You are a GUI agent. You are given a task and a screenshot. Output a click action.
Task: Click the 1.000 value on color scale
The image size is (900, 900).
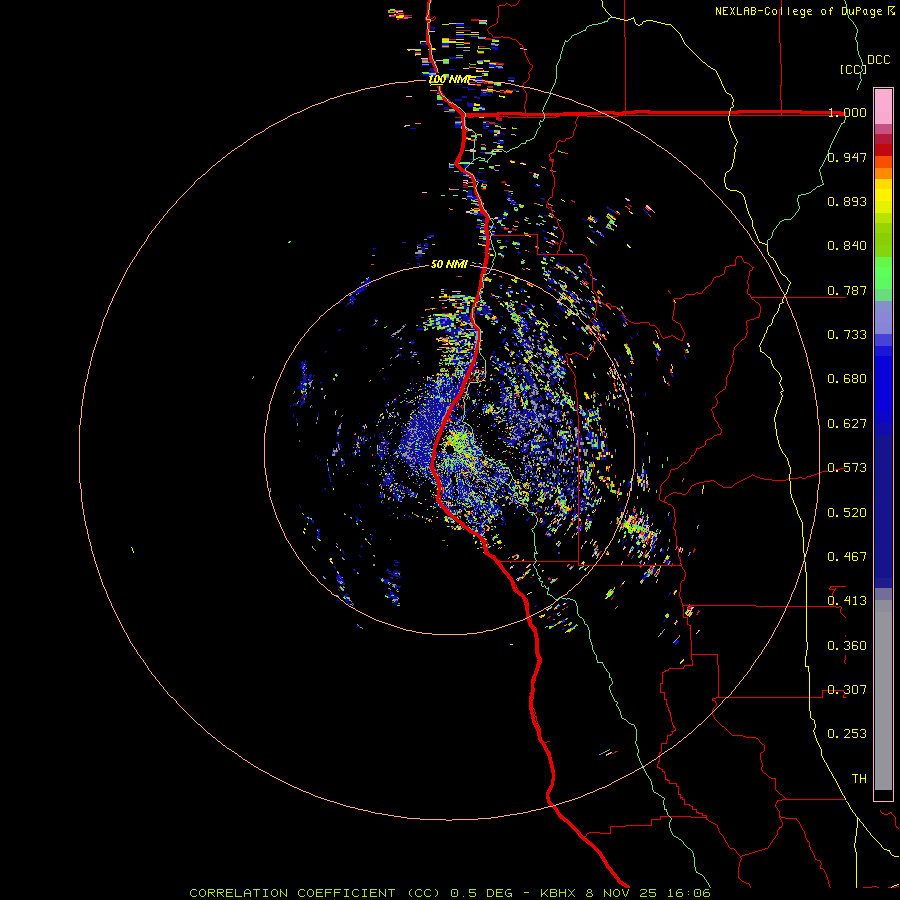click(847, 112)
